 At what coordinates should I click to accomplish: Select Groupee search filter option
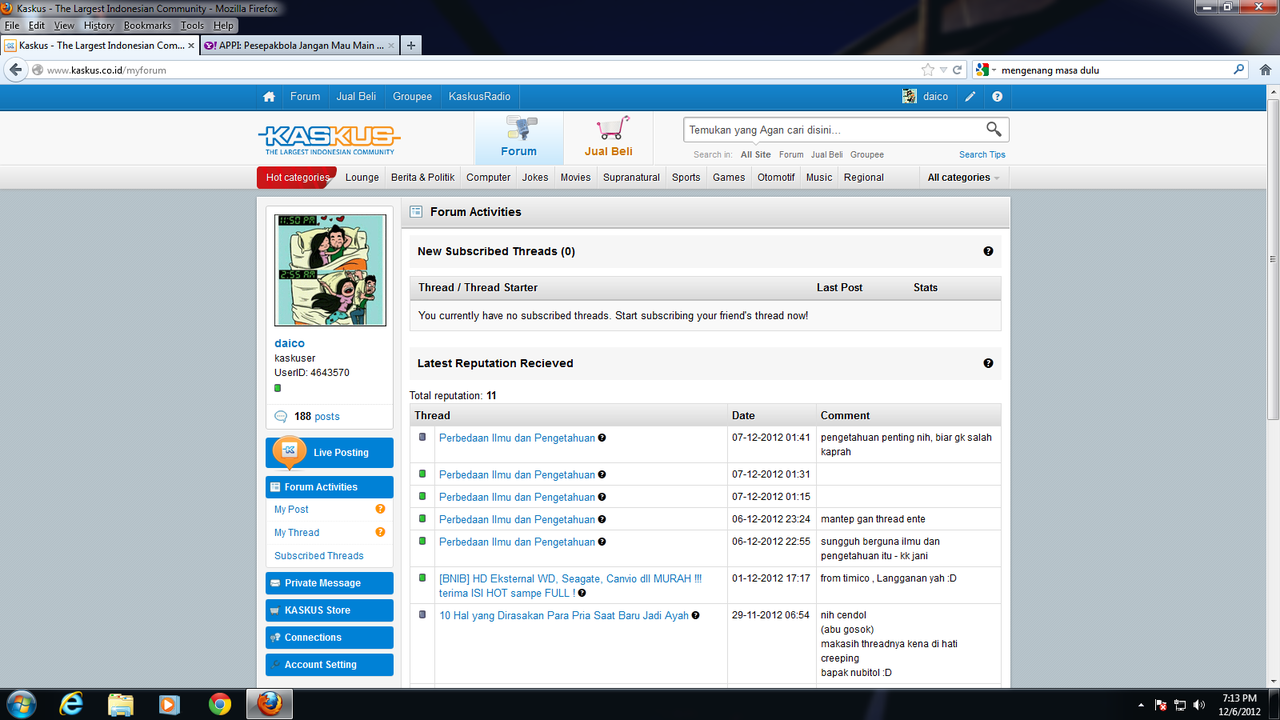867,155
